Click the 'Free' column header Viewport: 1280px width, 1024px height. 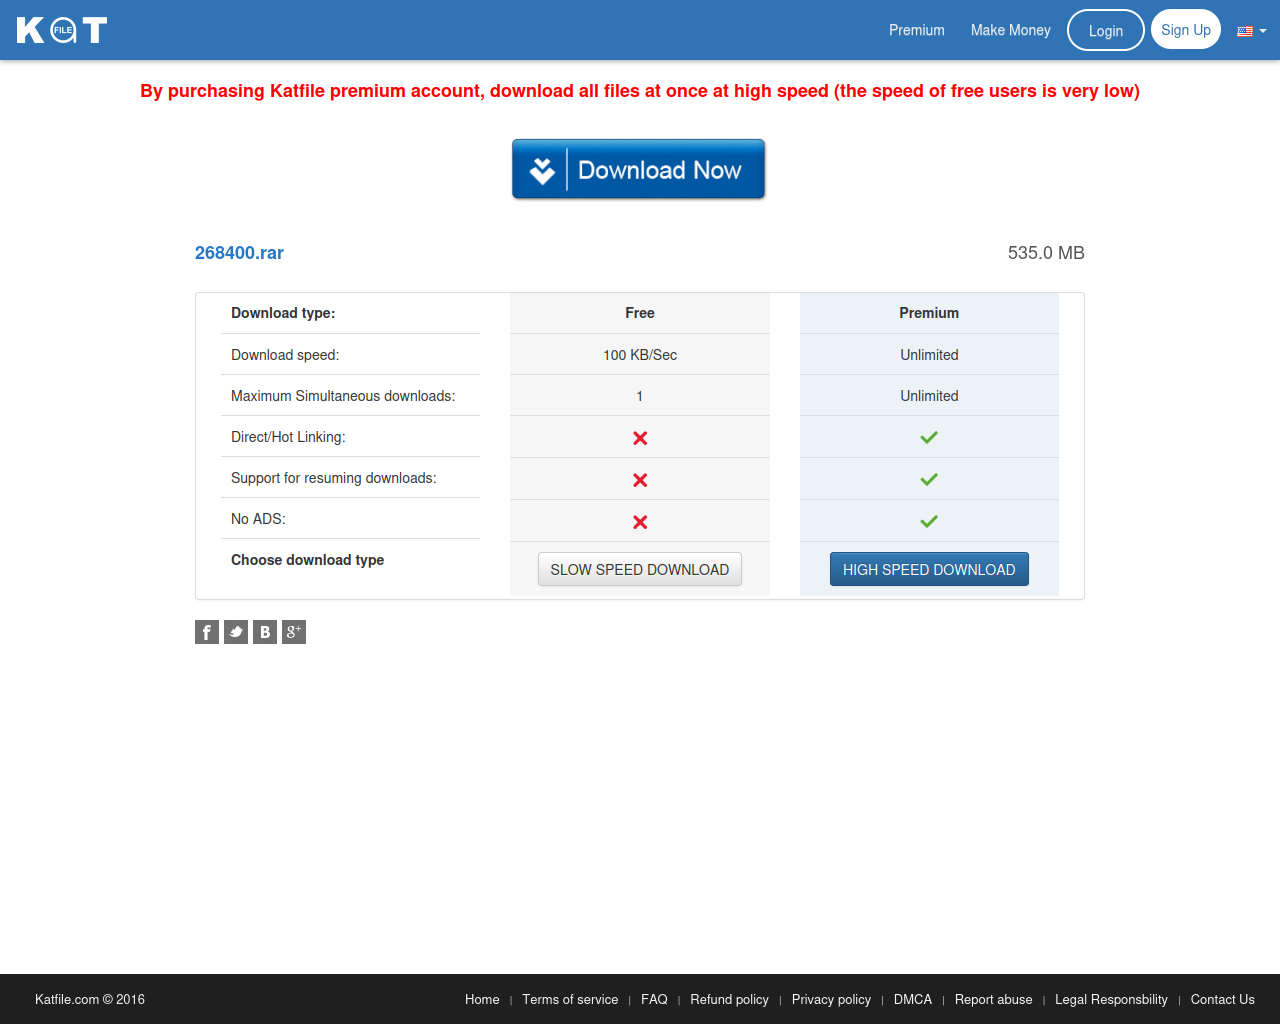(640, 313)
